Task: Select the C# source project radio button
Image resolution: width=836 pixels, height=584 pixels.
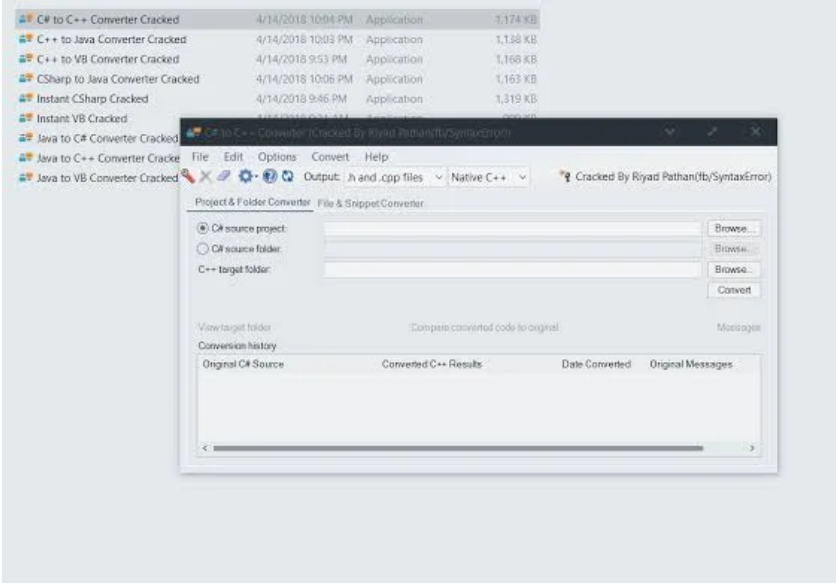Action: point(203,228)
